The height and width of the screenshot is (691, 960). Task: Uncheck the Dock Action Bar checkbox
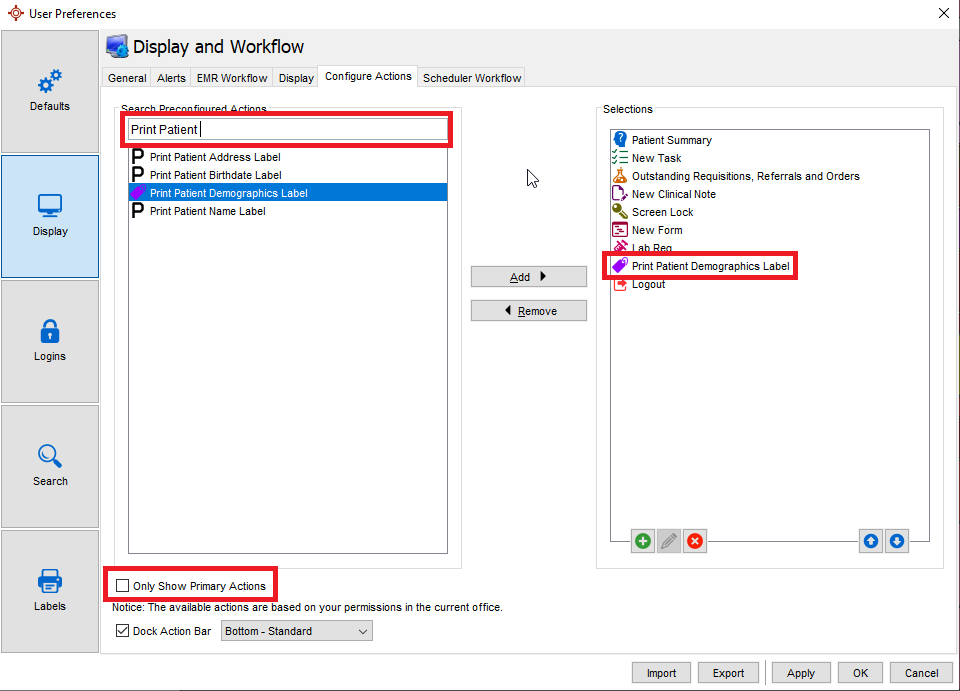click(x=123, y=631)
